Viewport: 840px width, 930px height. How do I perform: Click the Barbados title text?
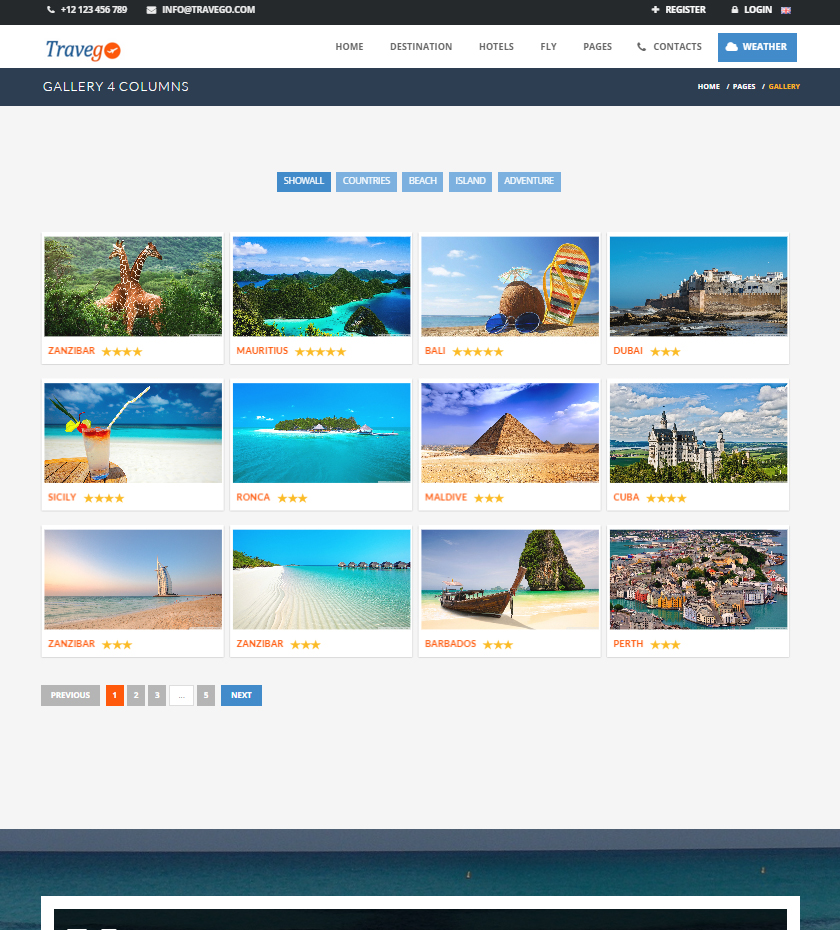tap(450, 644)
